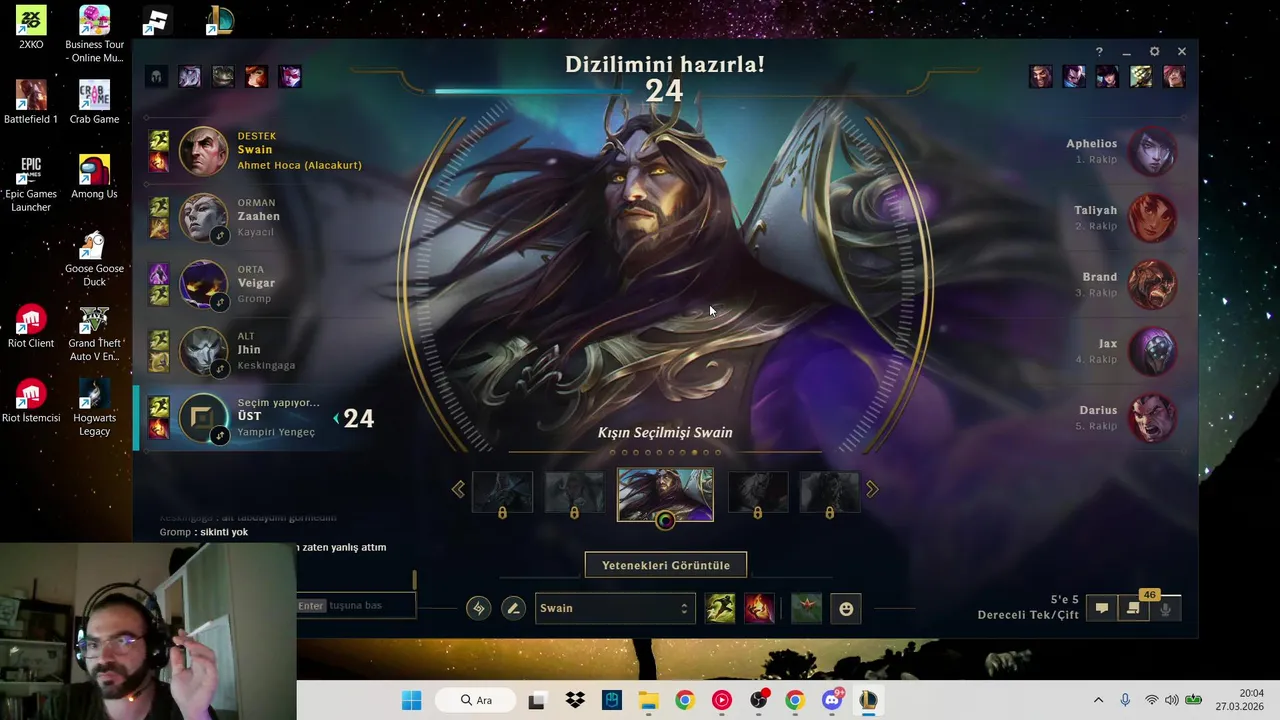
Task: Open the Wi-Fi network tray icon
Action: point(1151,700)
